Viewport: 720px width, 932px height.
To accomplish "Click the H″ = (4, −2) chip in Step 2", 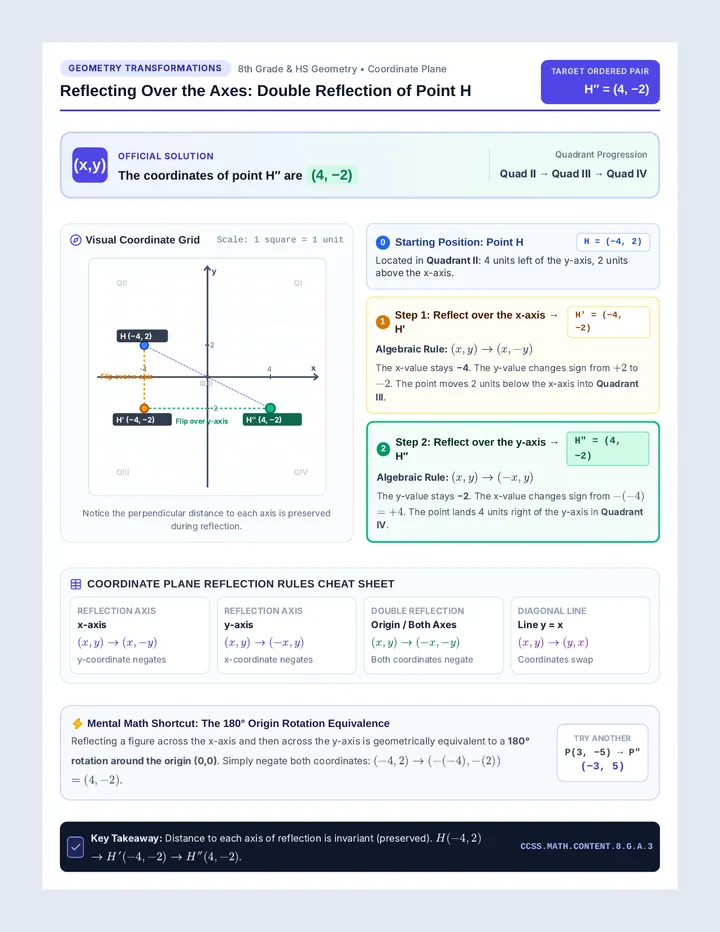I will pos(608,449).
